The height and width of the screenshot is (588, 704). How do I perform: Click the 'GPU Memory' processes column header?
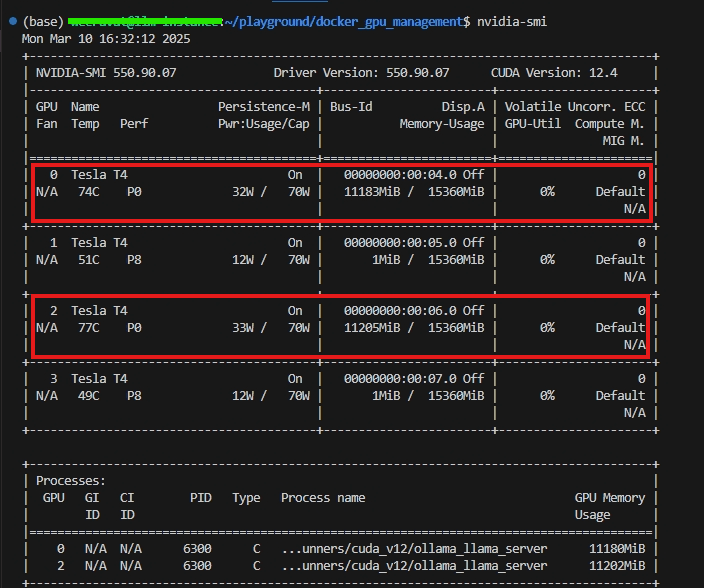[x=610, y=498]
